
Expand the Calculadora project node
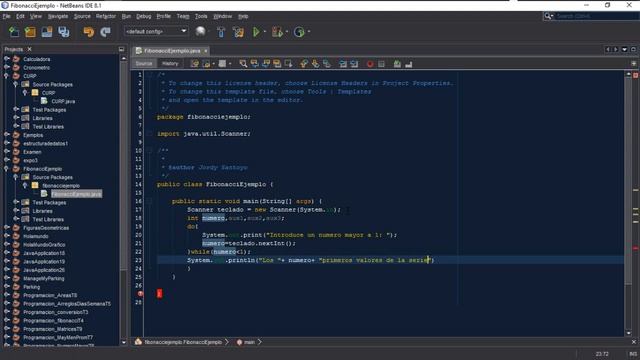coord(7,59)
